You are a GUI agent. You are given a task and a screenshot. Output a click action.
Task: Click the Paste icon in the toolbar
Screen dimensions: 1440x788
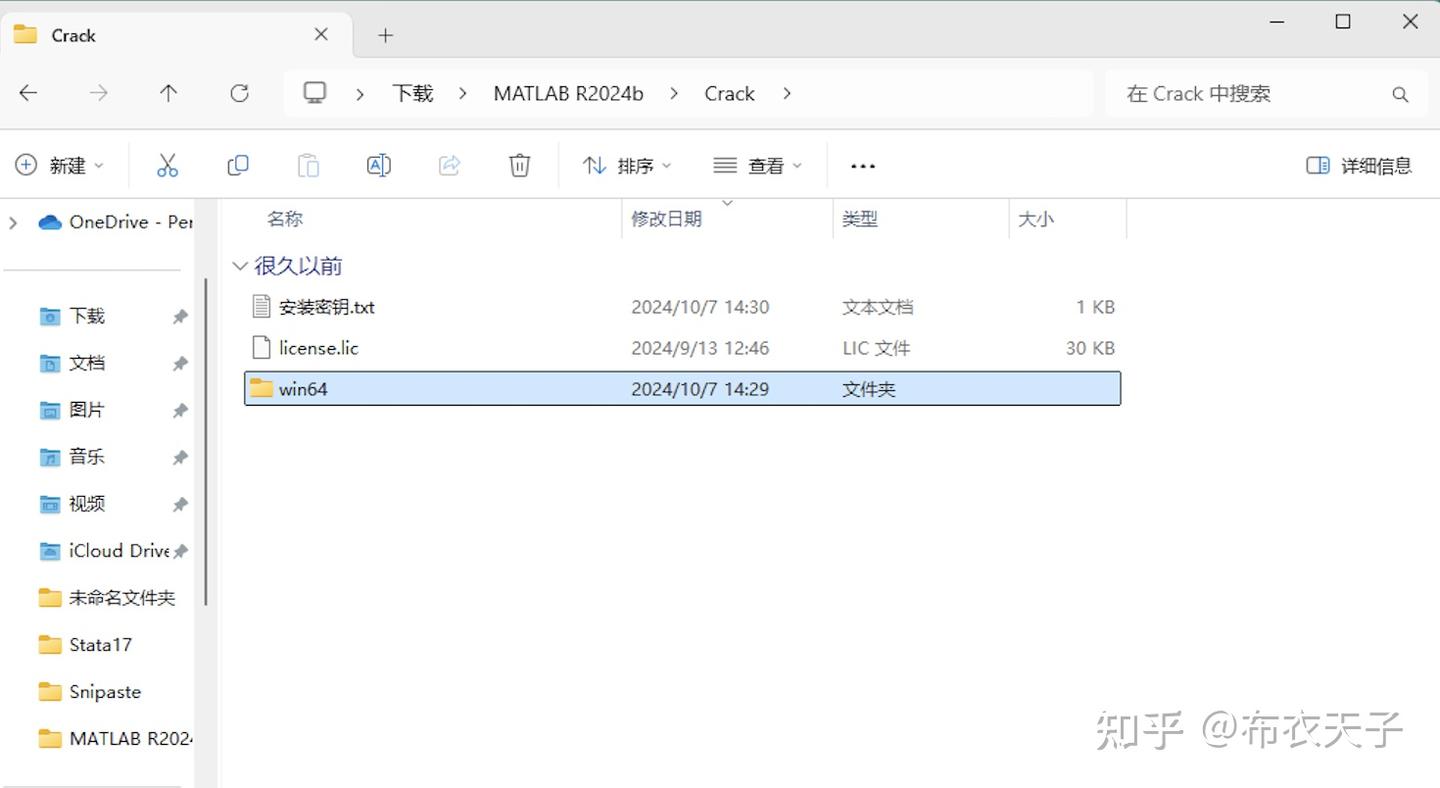pos(308,165)
